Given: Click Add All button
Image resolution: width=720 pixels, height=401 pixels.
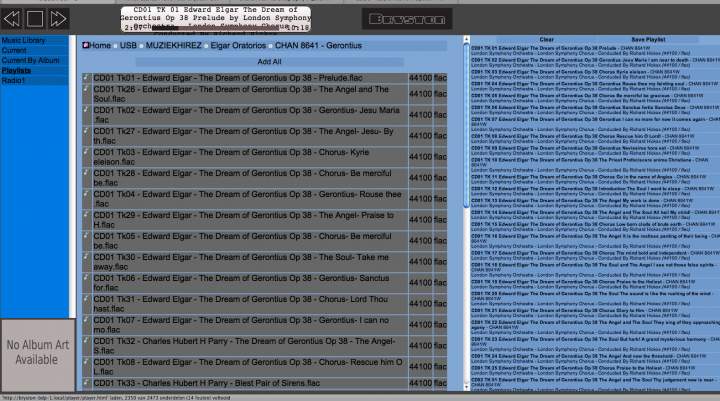Looking at the screenshot, I should tap(270, 62).
